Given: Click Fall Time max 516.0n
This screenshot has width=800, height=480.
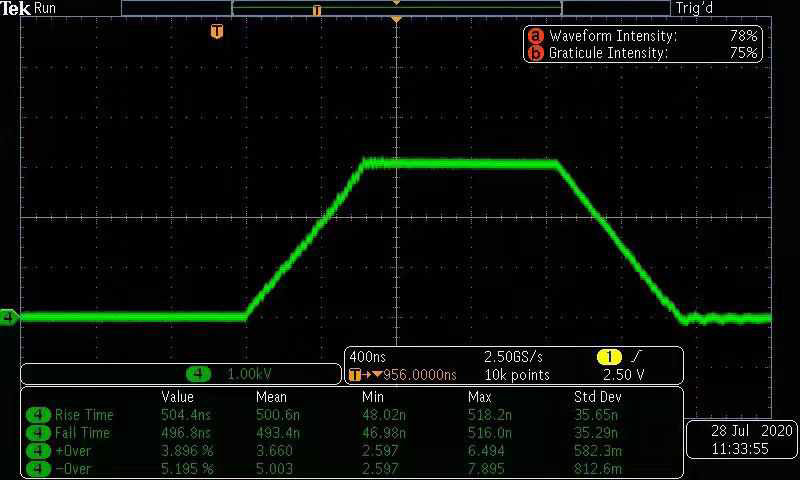Looking at the screenshot, I should [x=490, y=433].
